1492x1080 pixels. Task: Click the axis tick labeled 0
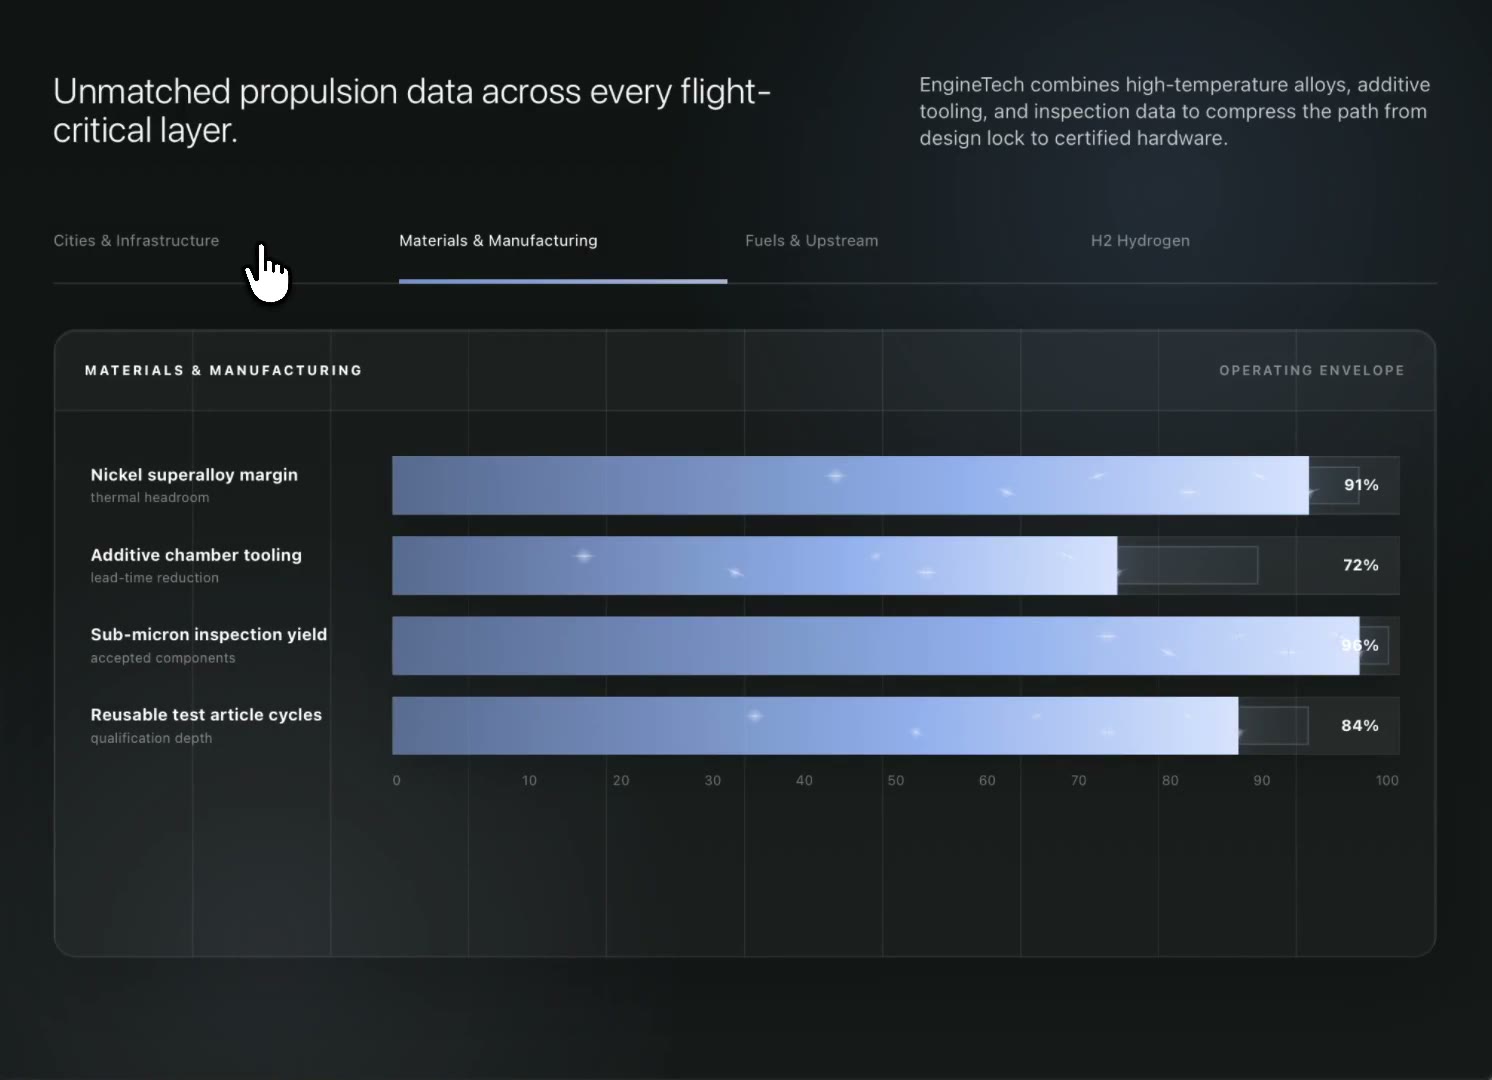[x=397, y=780]
